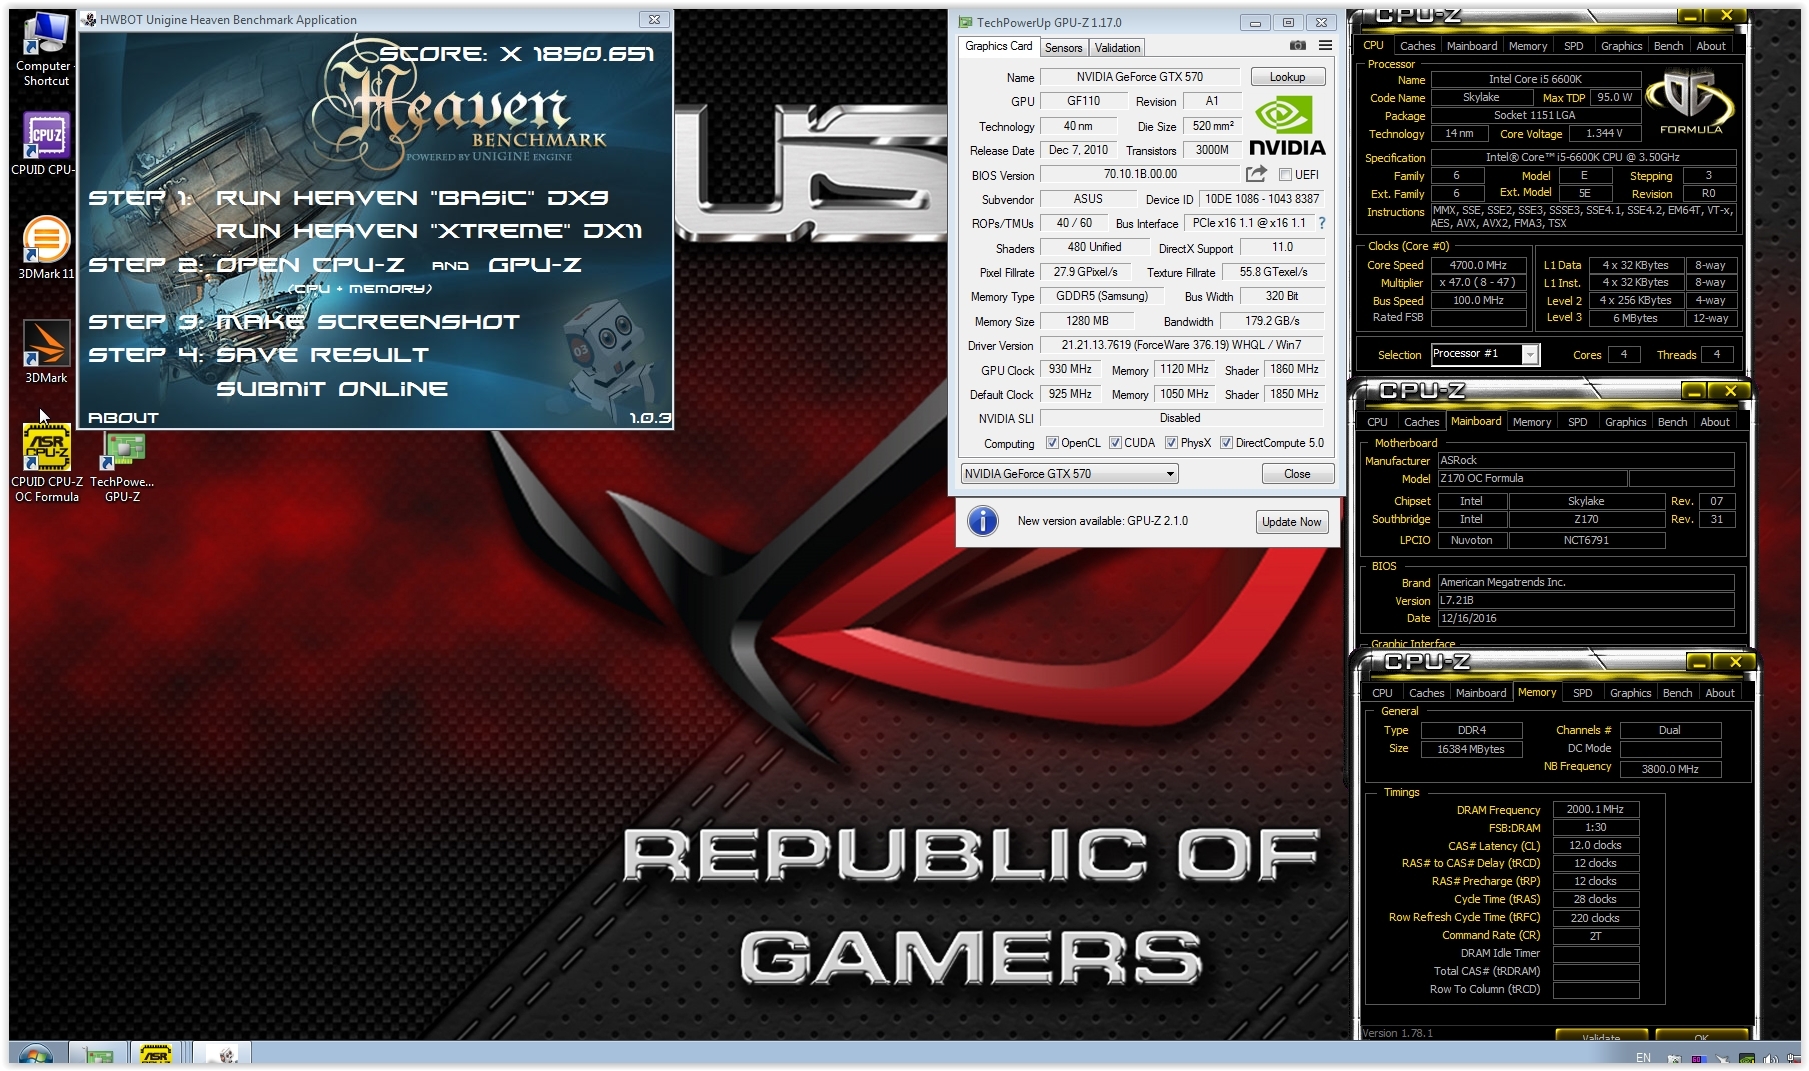Run Heaven "Basic" DX9 benchmark
1809x1071 pixels.
(x=412, y=198)
